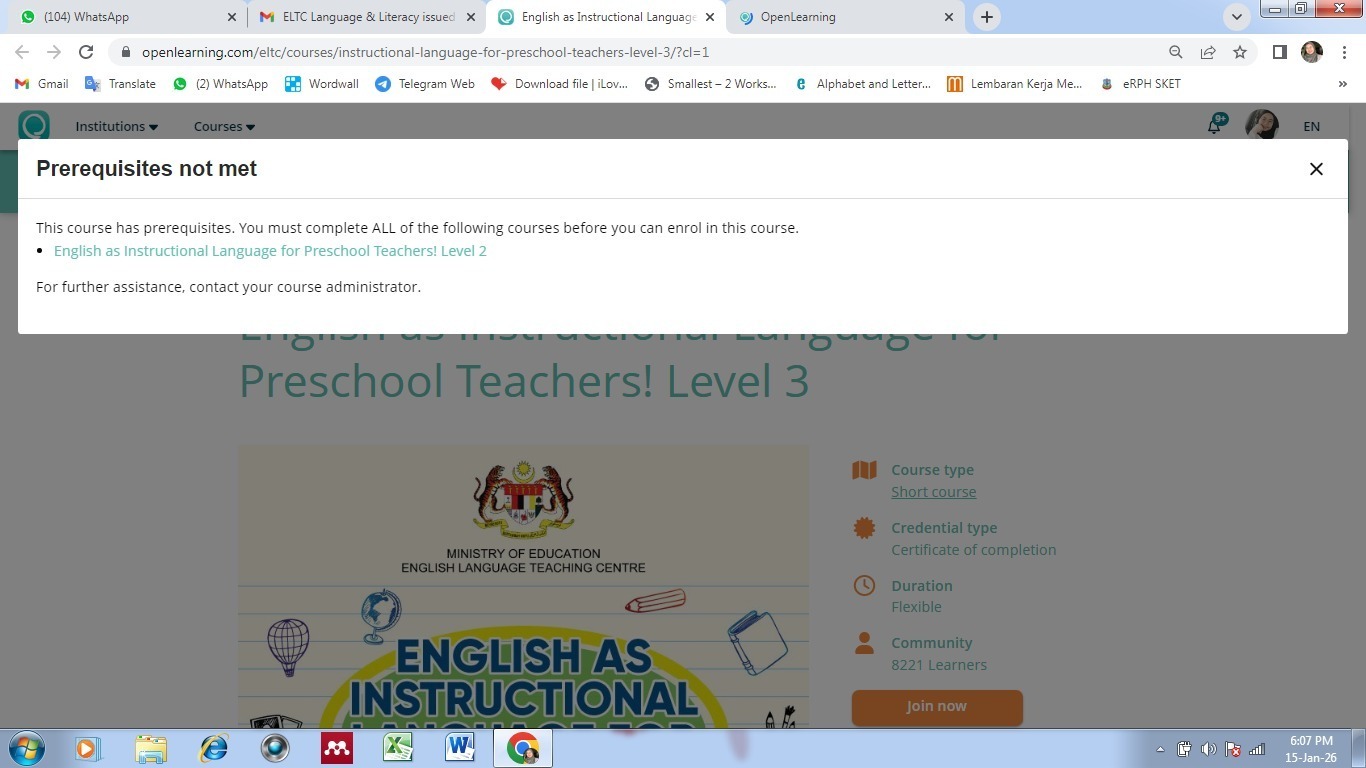Open the zoom magnifier icon in address bar
This screenshot has width=1366, height=768.
1176,52
